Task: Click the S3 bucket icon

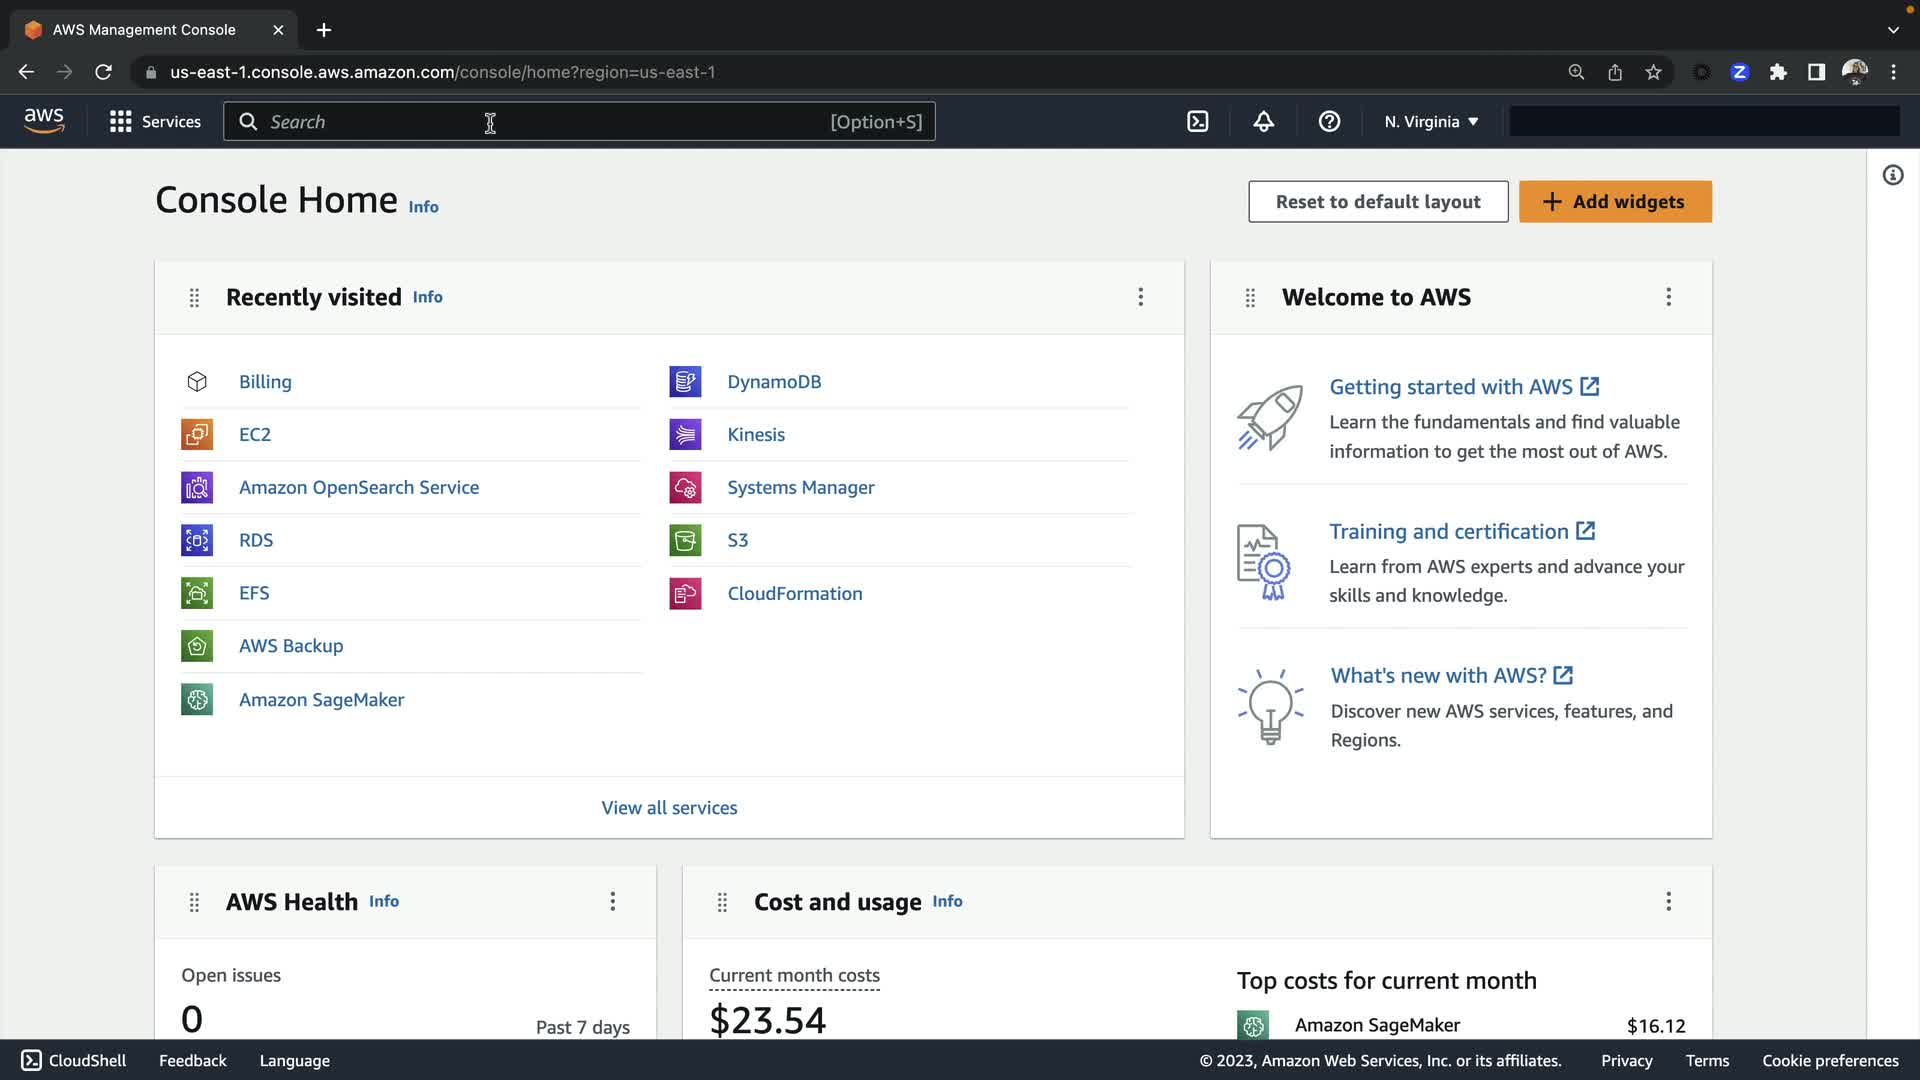Action: pyautogui.click(x=685, y=540)
